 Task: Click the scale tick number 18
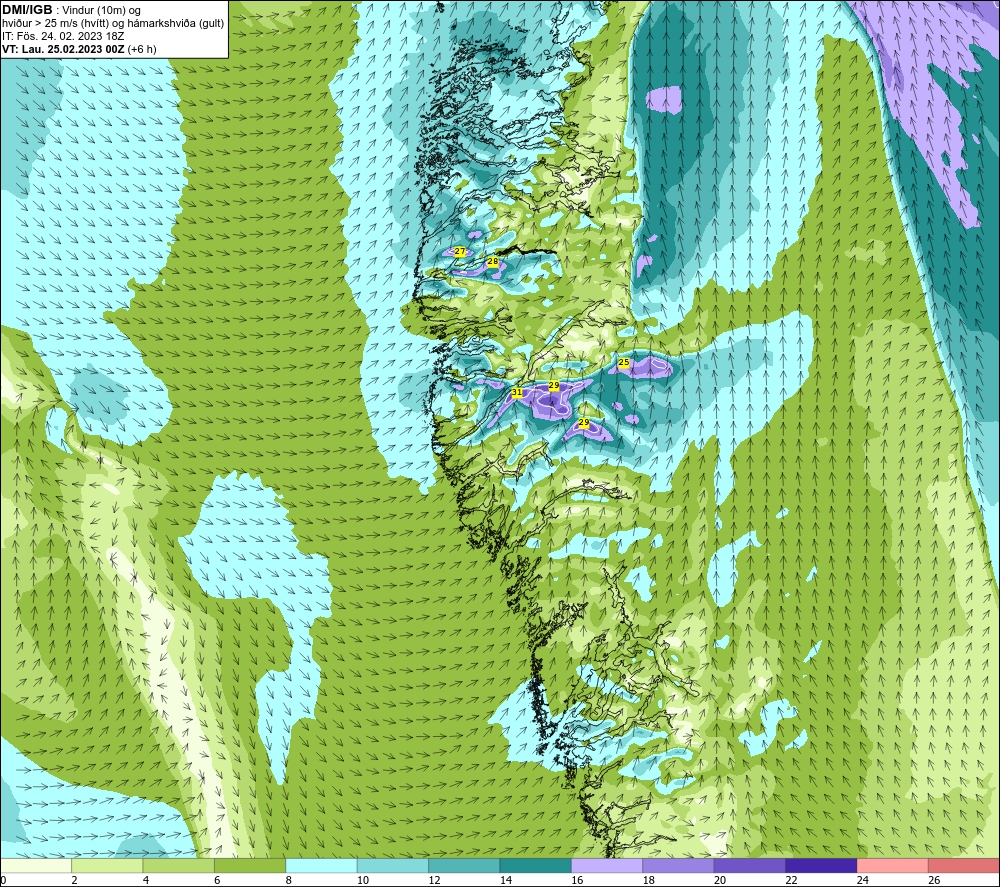pyautogui.click(x=649, y=880)
